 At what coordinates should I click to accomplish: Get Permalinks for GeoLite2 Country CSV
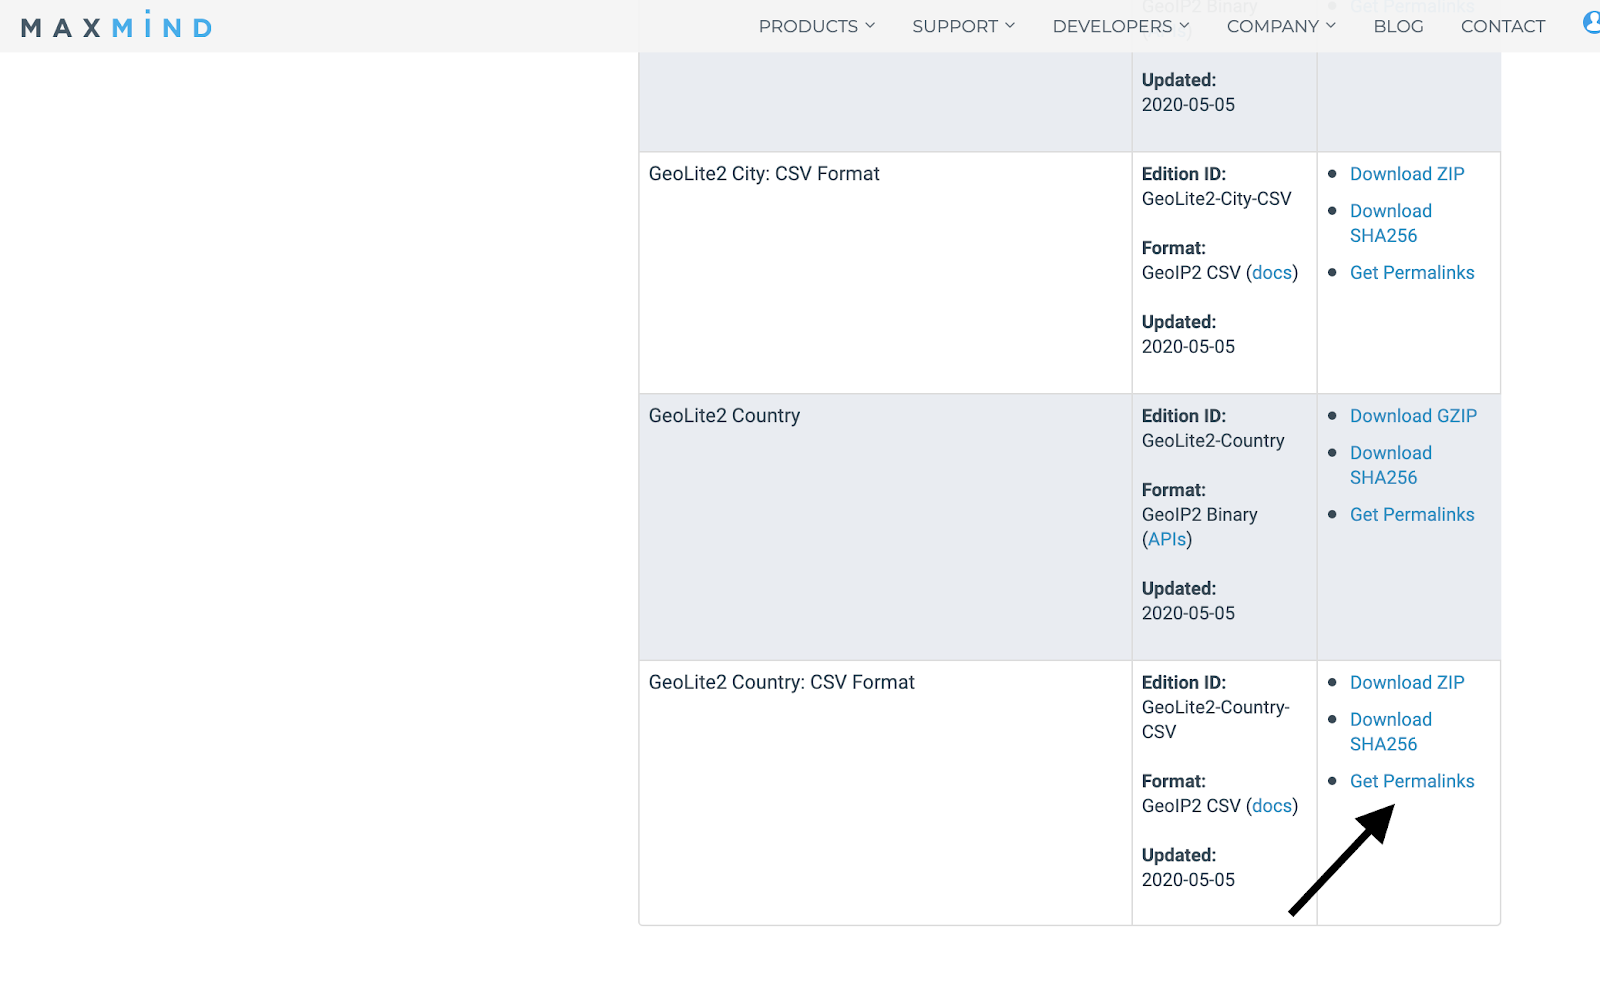pos(1412,782)
